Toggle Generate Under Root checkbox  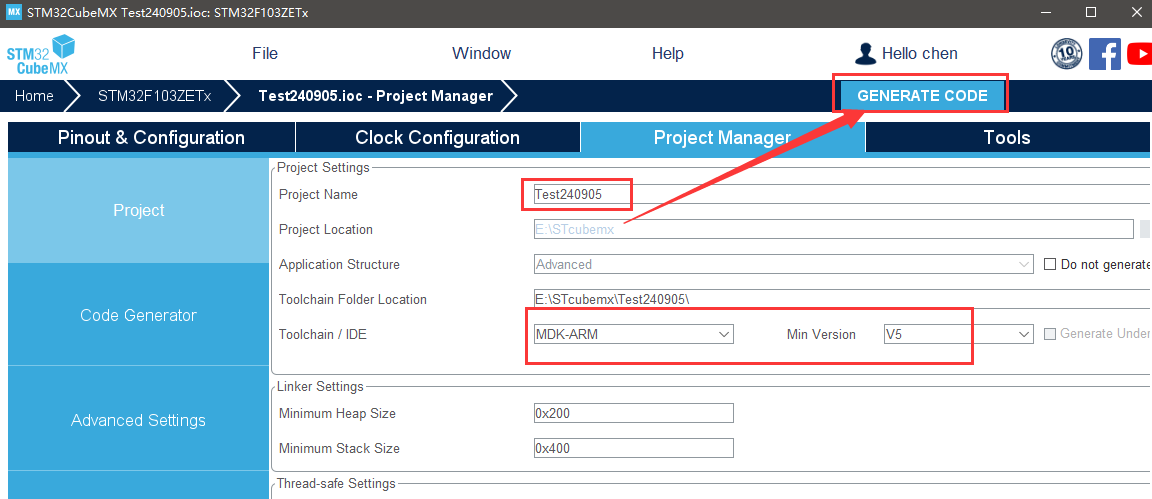(1050, 334)
